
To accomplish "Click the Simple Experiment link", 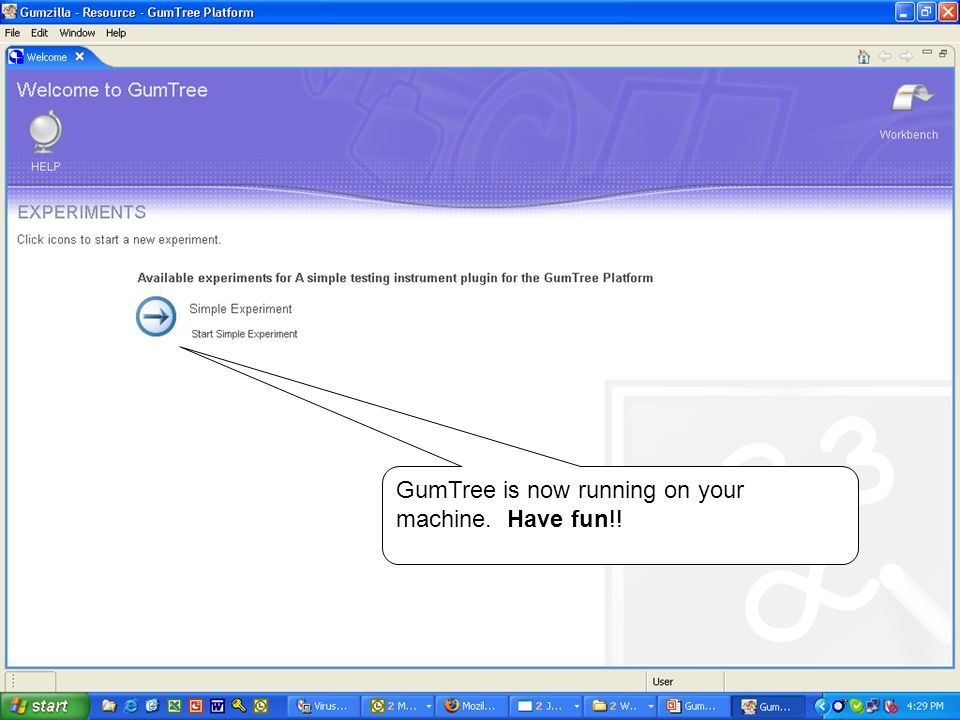I will pyautogui.click(x=241, y=309).
